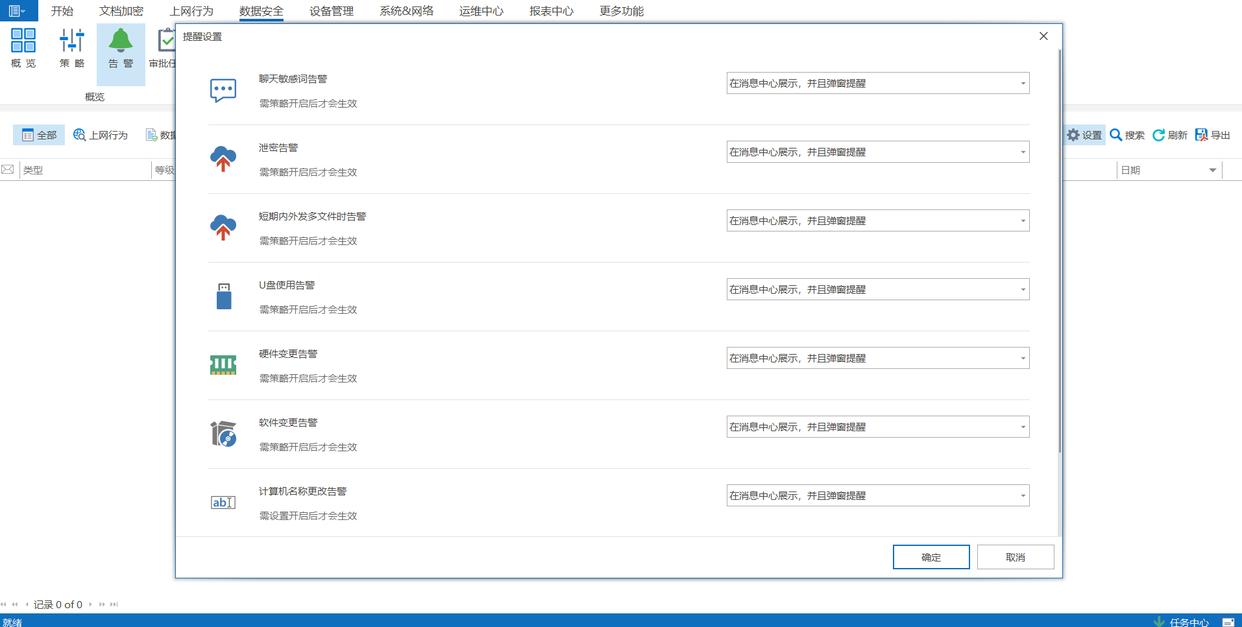The image size is (1242, 627).
Task: Click the 告警 bell icon
Action: pos(121,41)
